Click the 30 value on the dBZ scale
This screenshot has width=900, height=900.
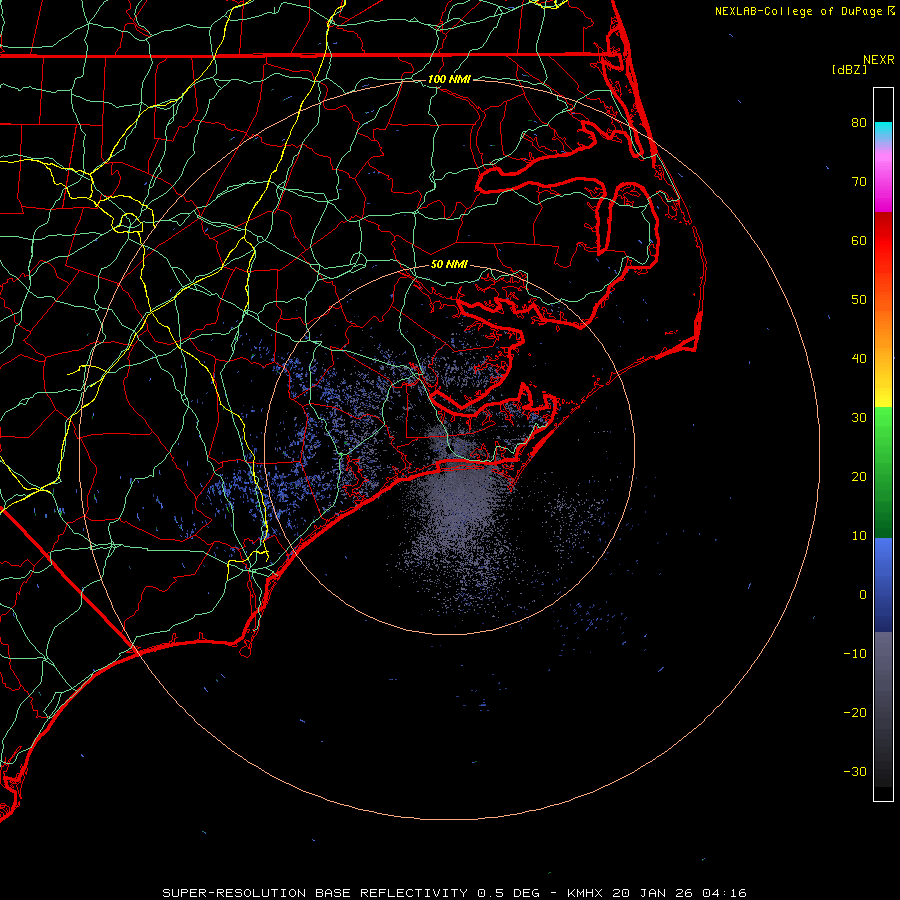tap(859, 418)
